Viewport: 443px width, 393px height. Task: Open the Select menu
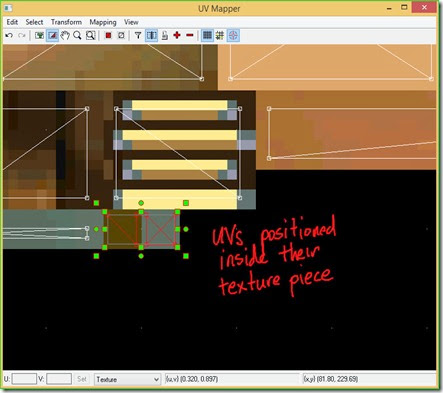tap(34, 22)
